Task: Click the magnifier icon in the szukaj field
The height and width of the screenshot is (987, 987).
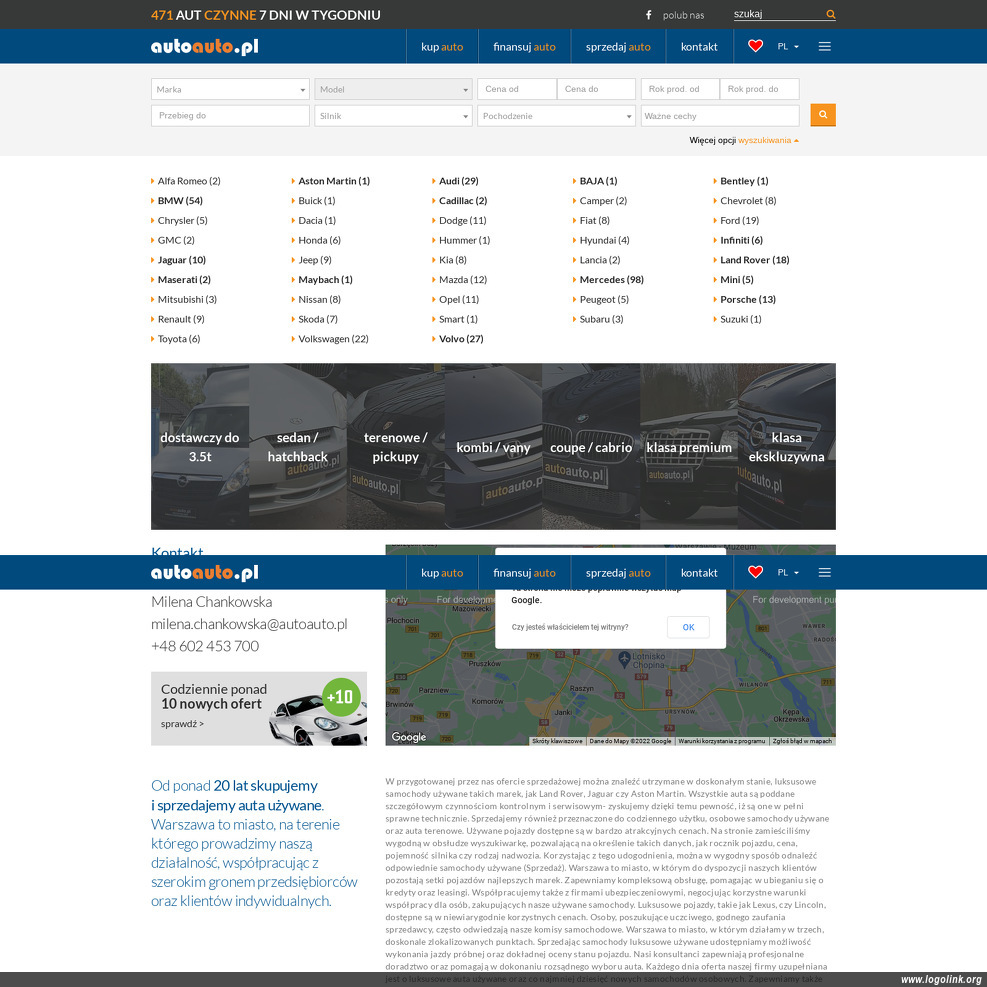Action: coord(830,14)
